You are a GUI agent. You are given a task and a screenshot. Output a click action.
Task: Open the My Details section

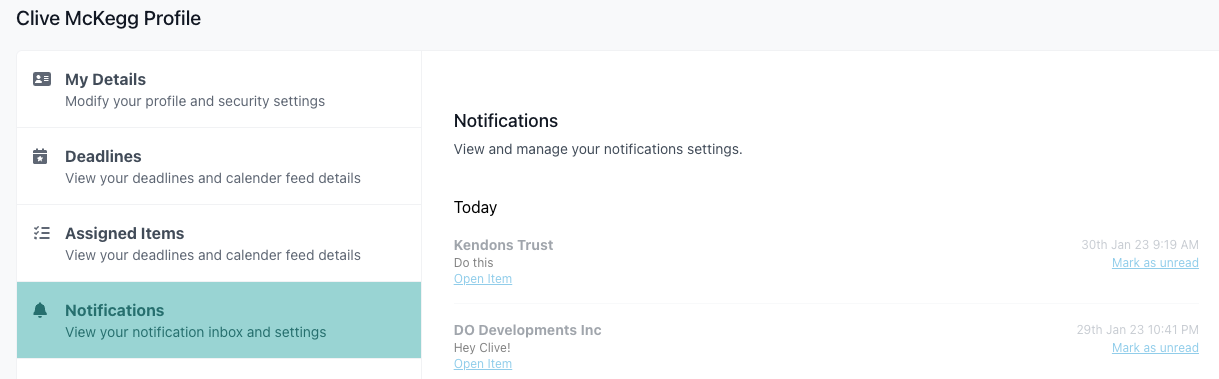tap(219, 89)
